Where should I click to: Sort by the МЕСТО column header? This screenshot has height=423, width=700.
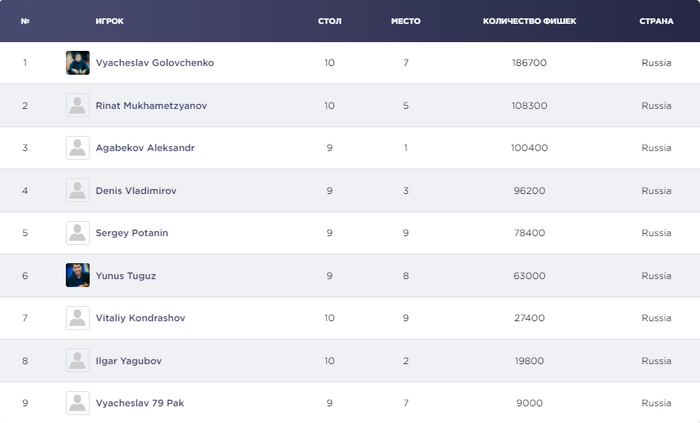(x=405, y=21)
